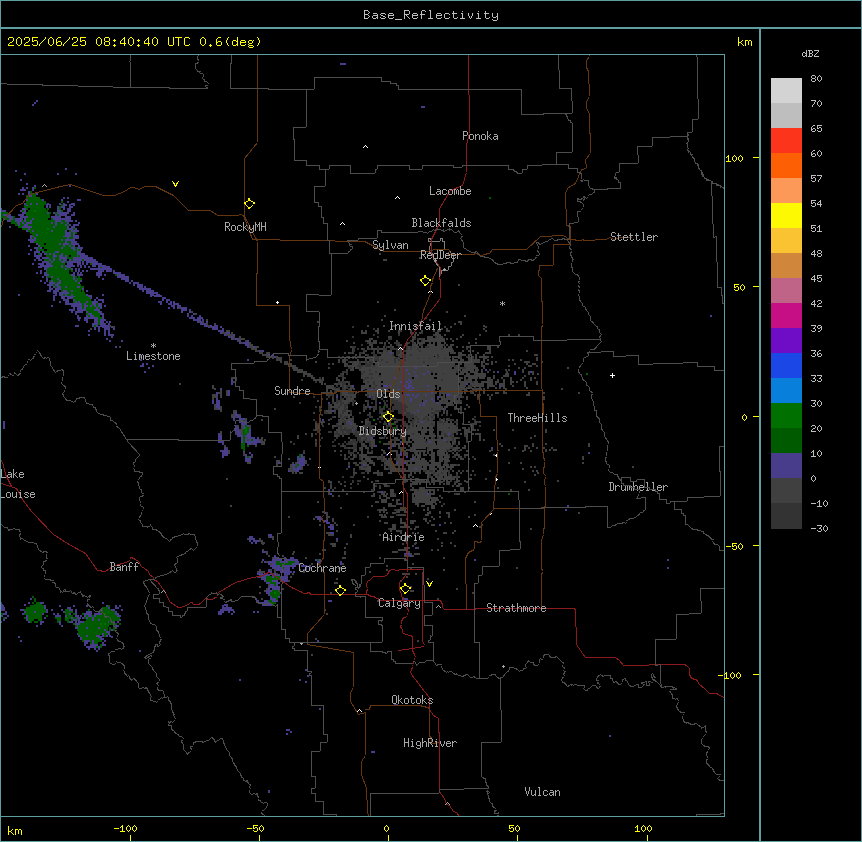
Task: Click the Lake Louise label at the map's left edge
Action: (x=18, y=484)
